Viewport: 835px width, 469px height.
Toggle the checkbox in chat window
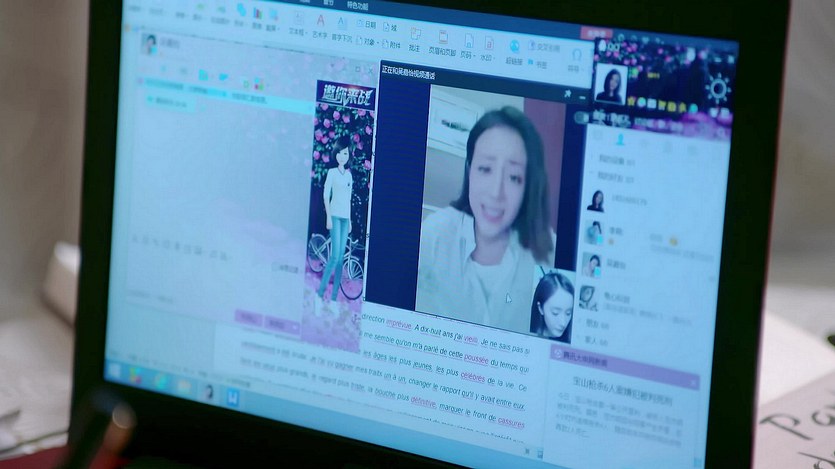(276, 268)
